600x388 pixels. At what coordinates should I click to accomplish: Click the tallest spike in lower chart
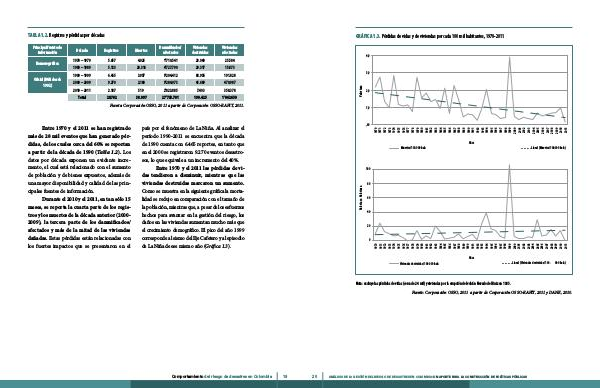coord(509,165)
